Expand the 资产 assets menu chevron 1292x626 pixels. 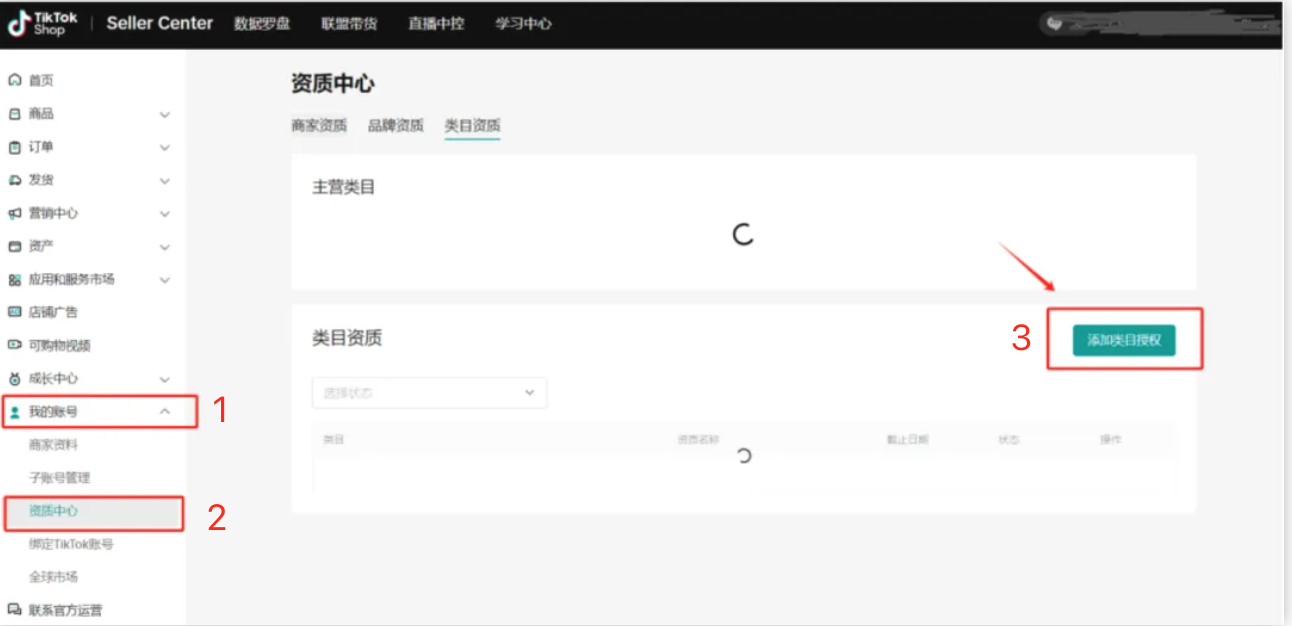165,247
